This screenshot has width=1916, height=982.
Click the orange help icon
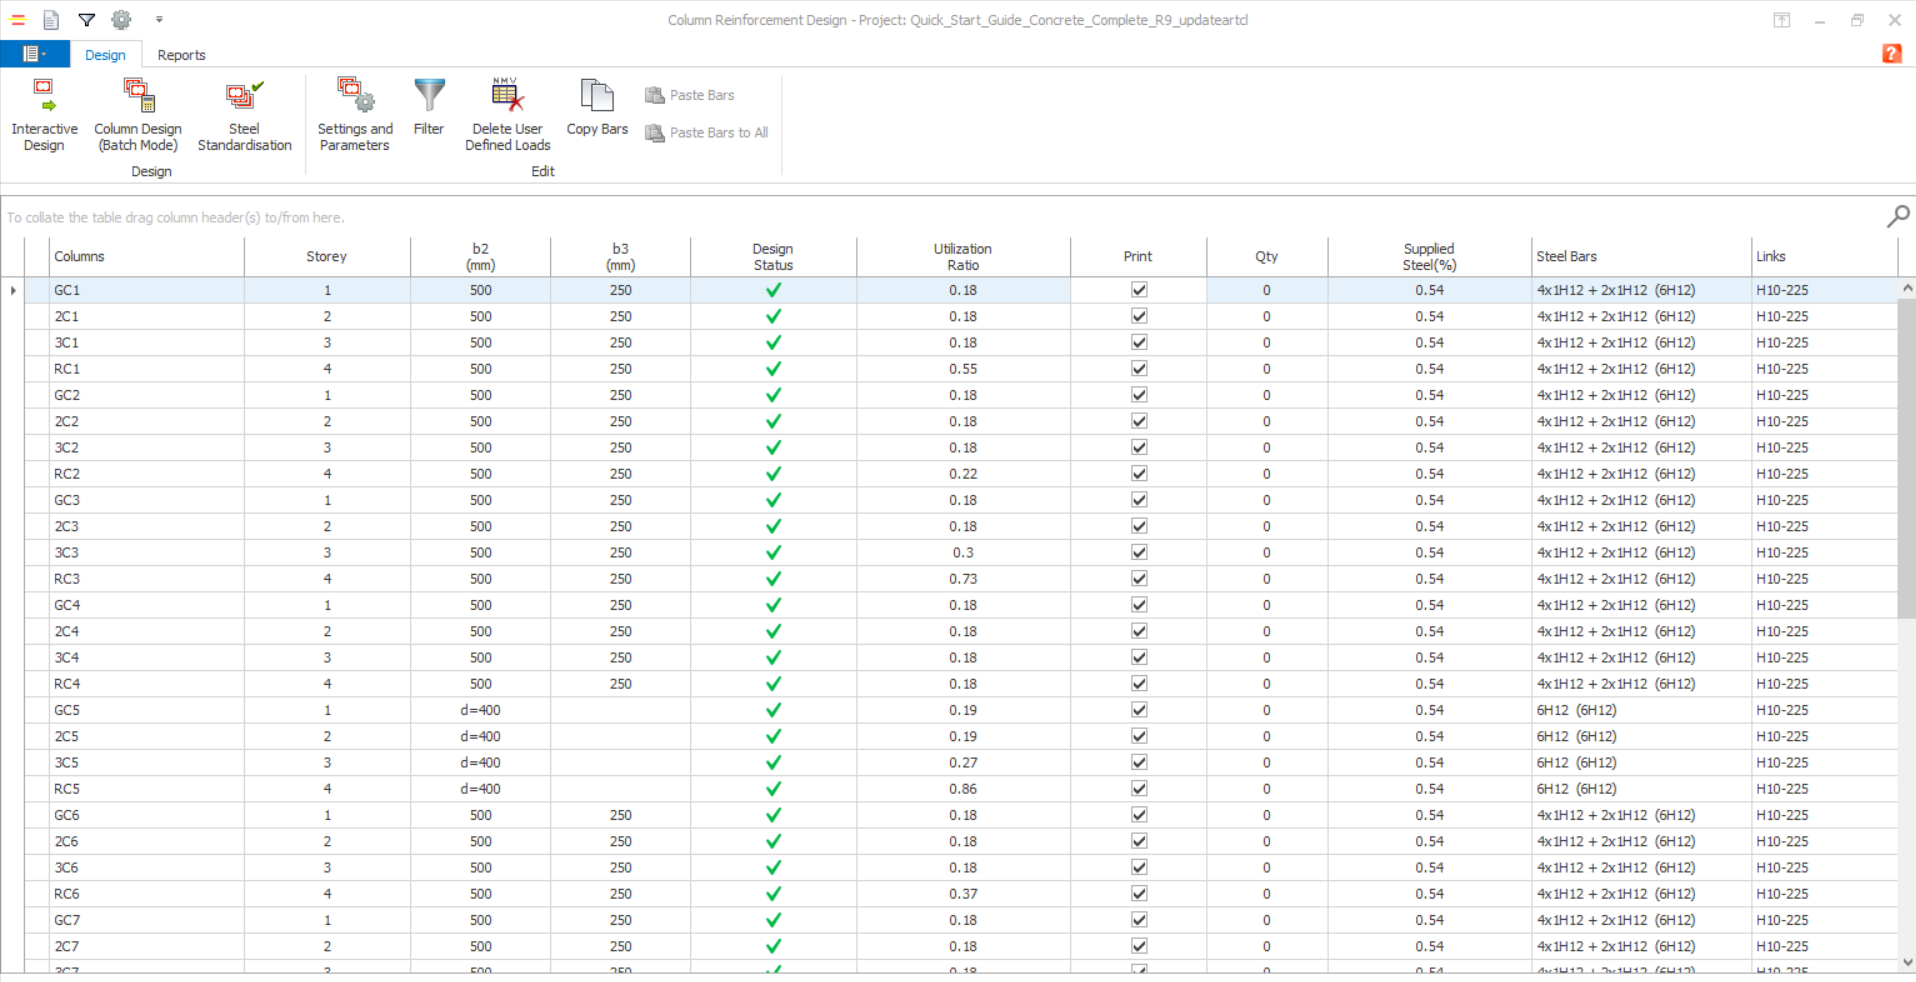click(x=1891, y=54)
